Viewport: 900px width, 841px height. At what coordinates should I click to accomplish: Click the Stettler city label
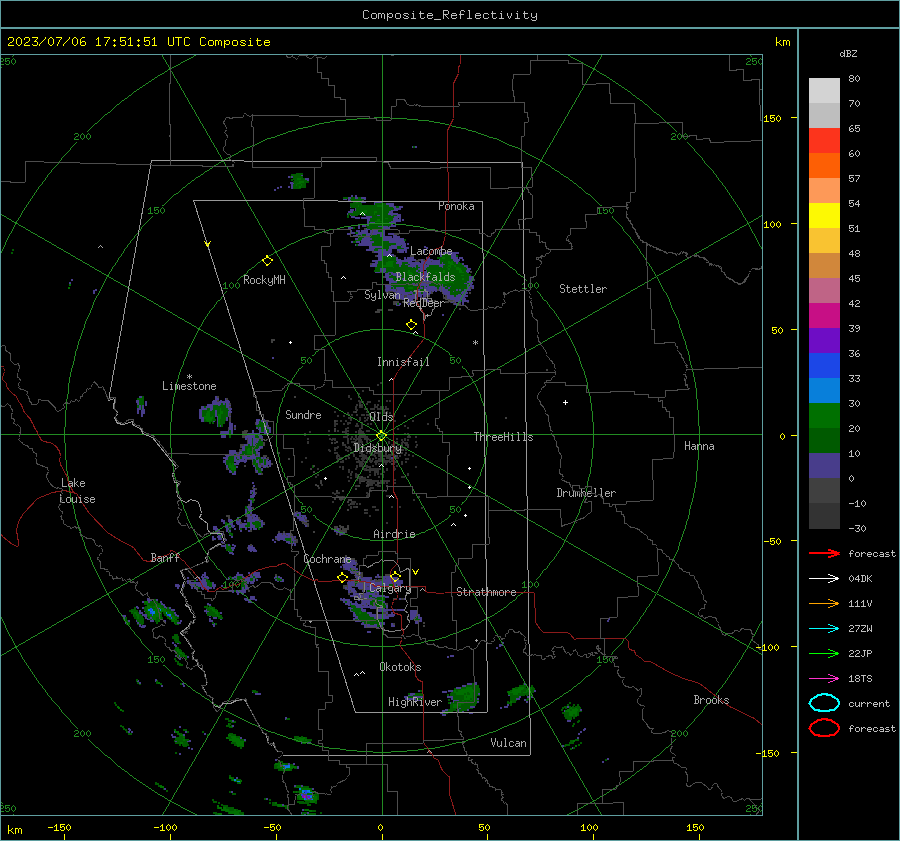point(583,289)
